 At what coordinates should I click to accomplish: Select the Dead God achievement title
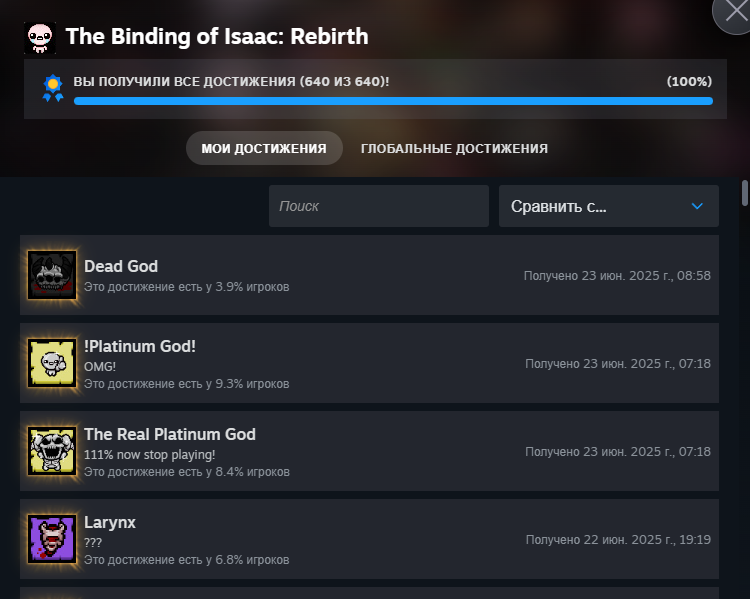tap(121, 266)
